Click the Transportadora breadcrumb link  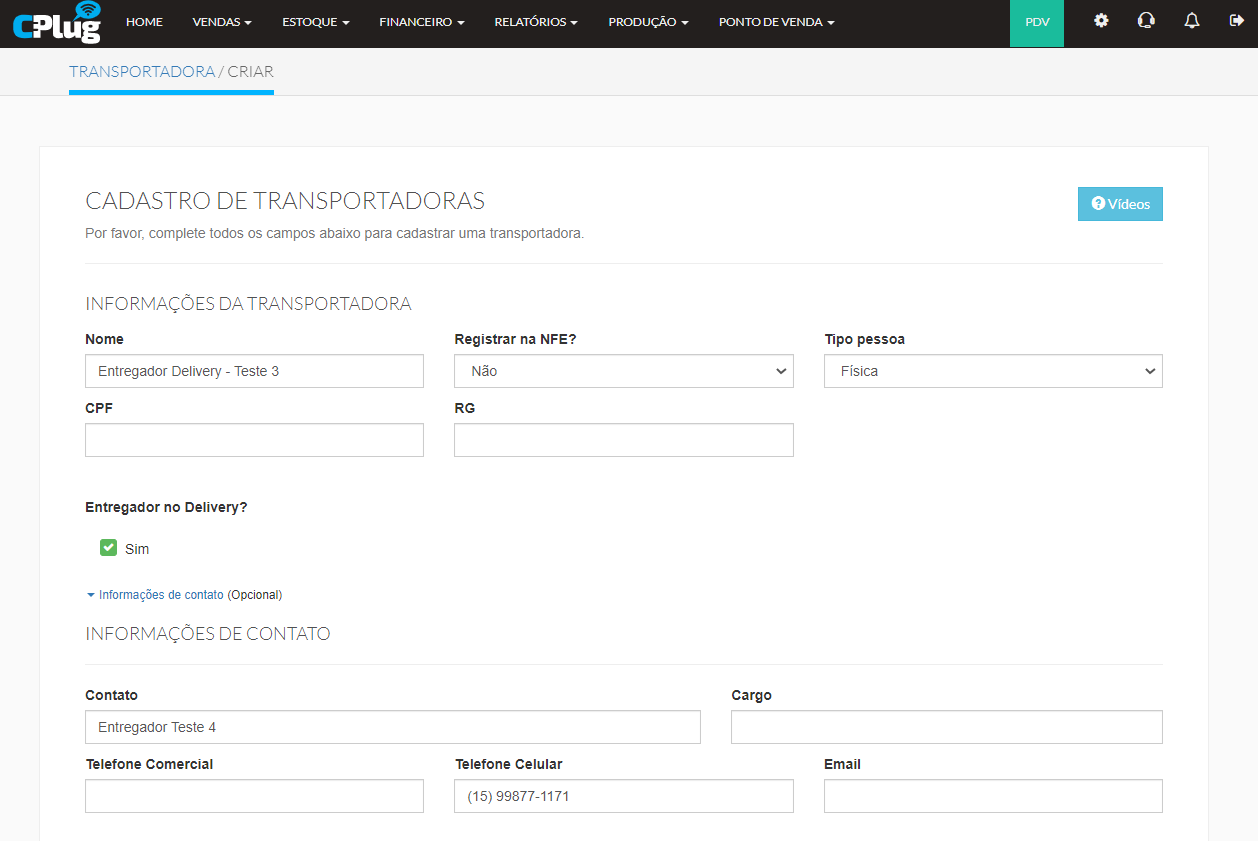[x=142, y=72]
